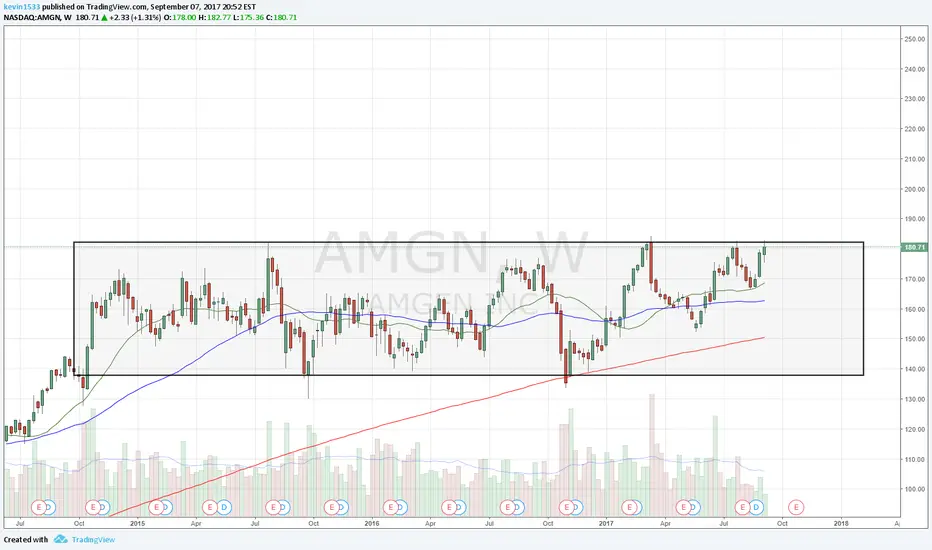
Task: Open dividend marker right of Oct 2016
Action: point(576,507)
